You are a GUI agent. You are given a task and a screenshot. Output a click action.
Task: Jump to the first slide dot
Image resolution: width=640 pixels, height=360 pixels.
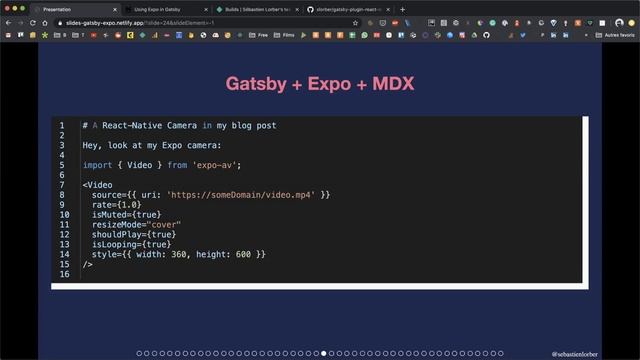pos(139,353)
